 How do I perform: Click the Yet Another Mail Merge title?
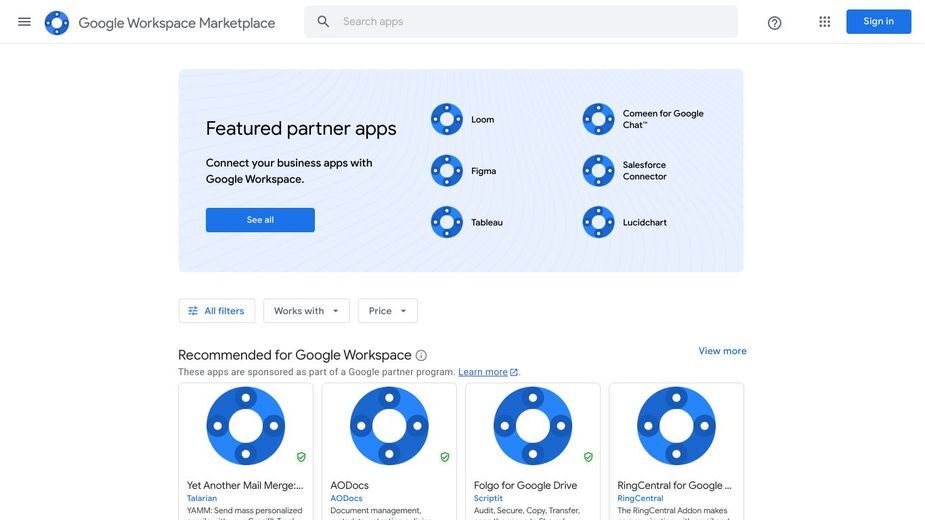(x=245, y=485)
